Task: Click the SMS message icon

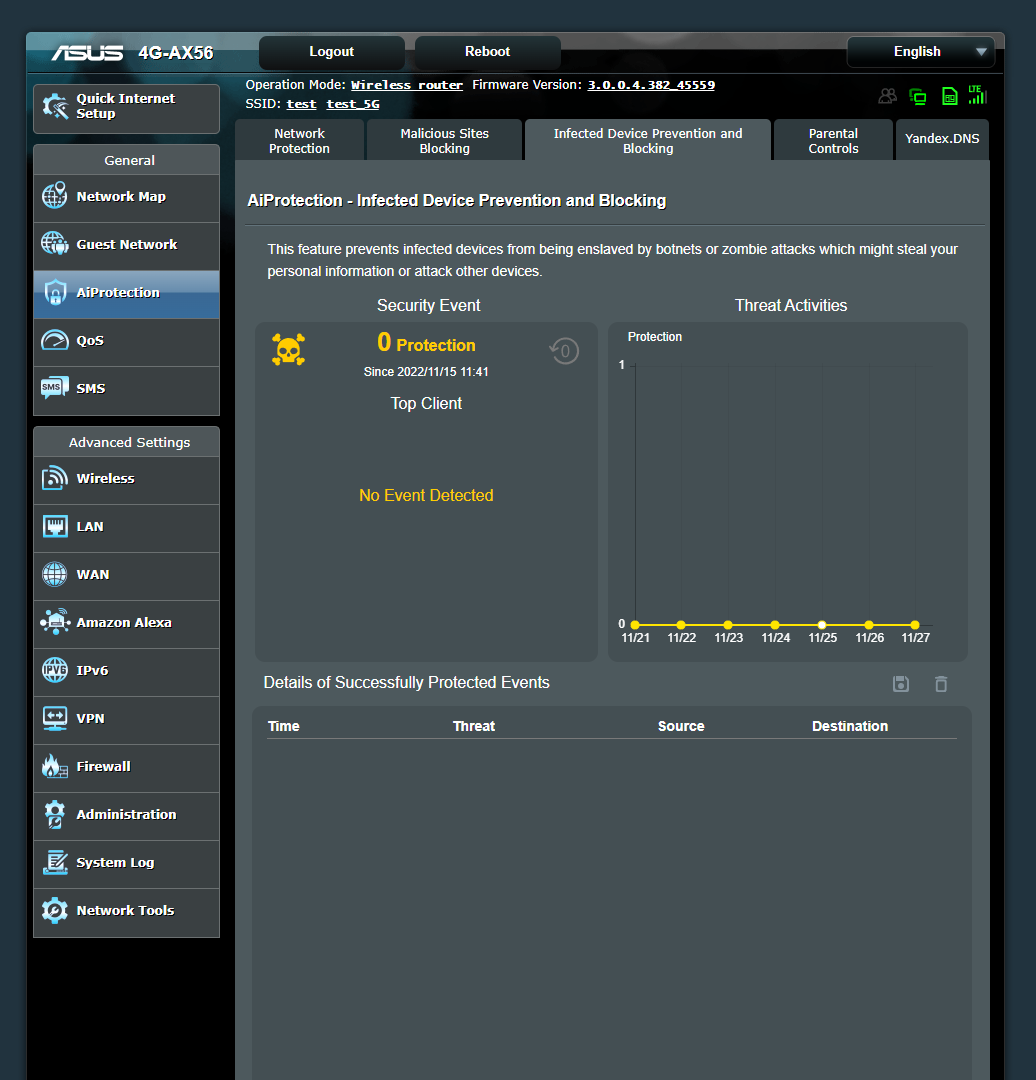Action: pyautogui.click(x=54, y=388)
